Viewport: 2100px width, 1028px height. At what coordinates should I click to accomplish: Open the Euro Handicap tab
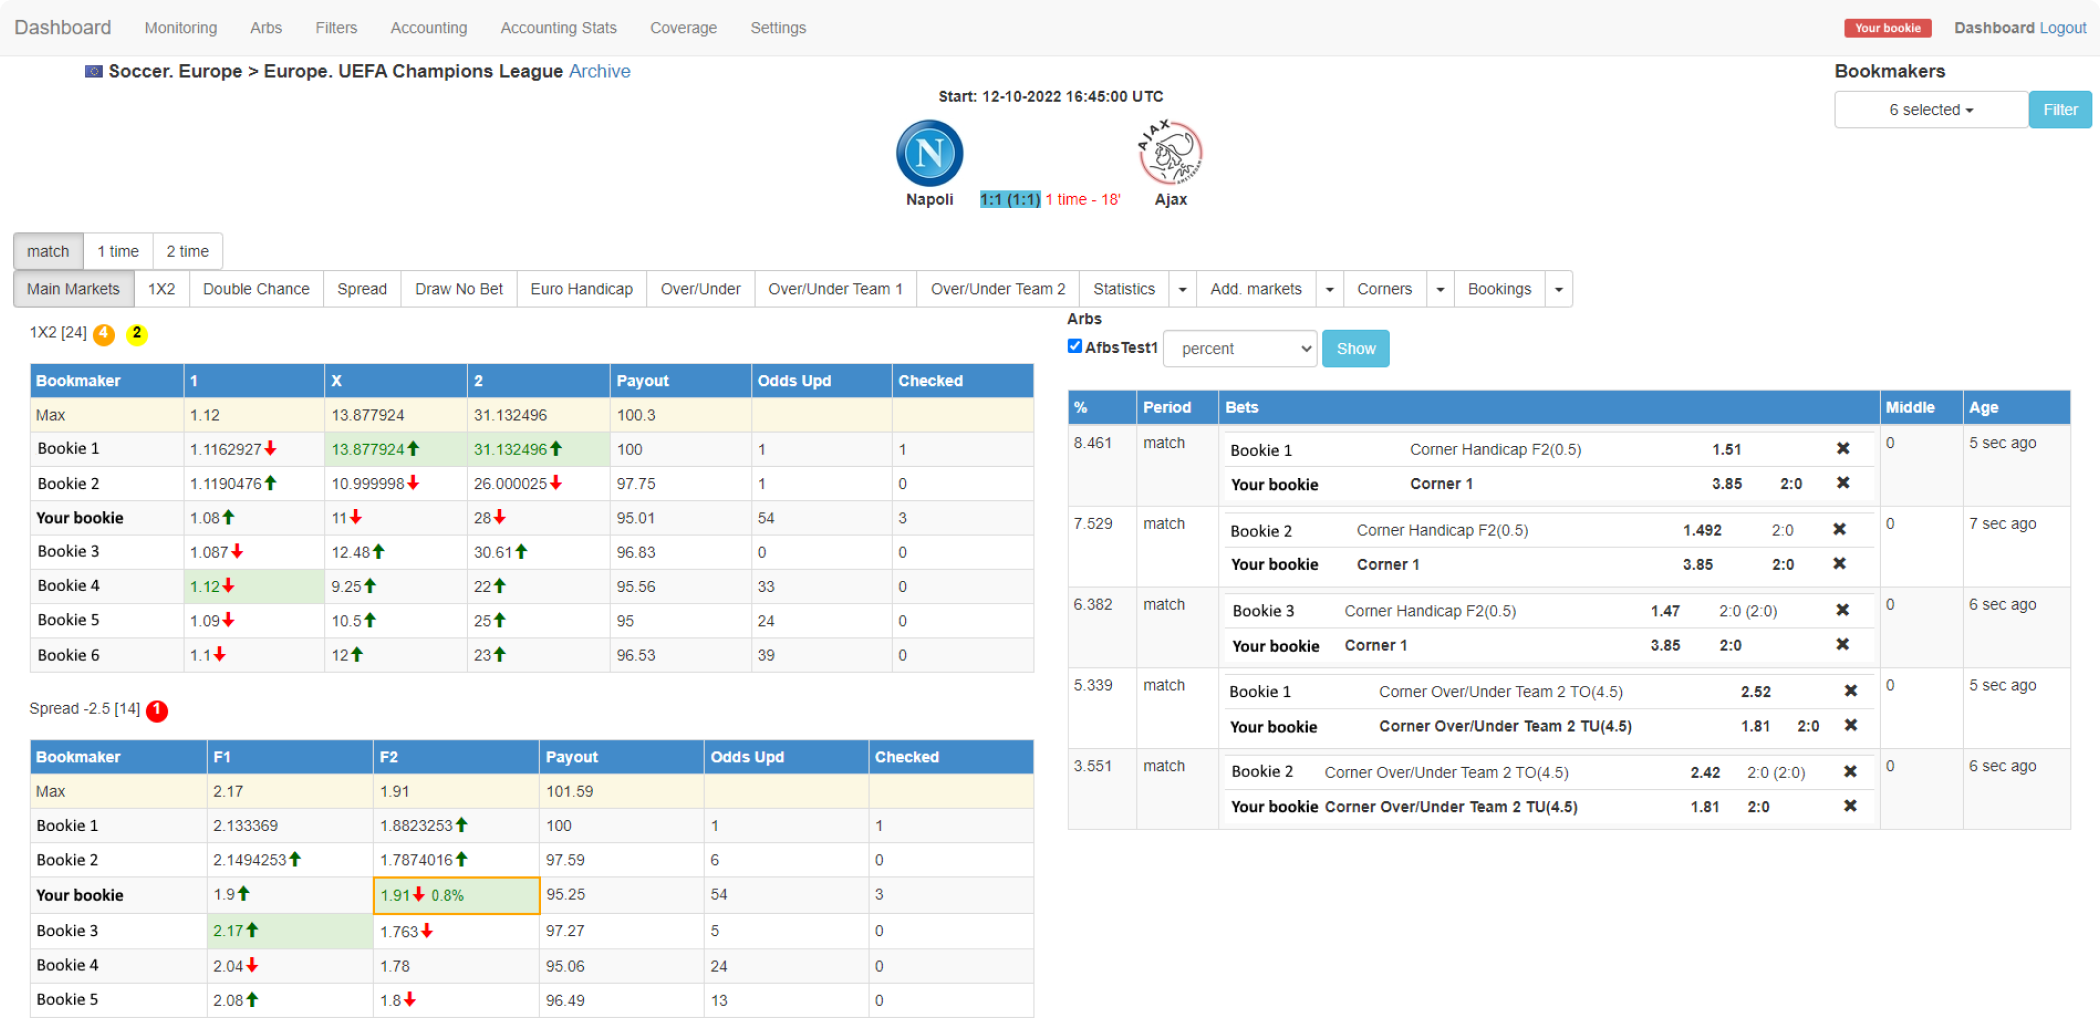point(581,289)
